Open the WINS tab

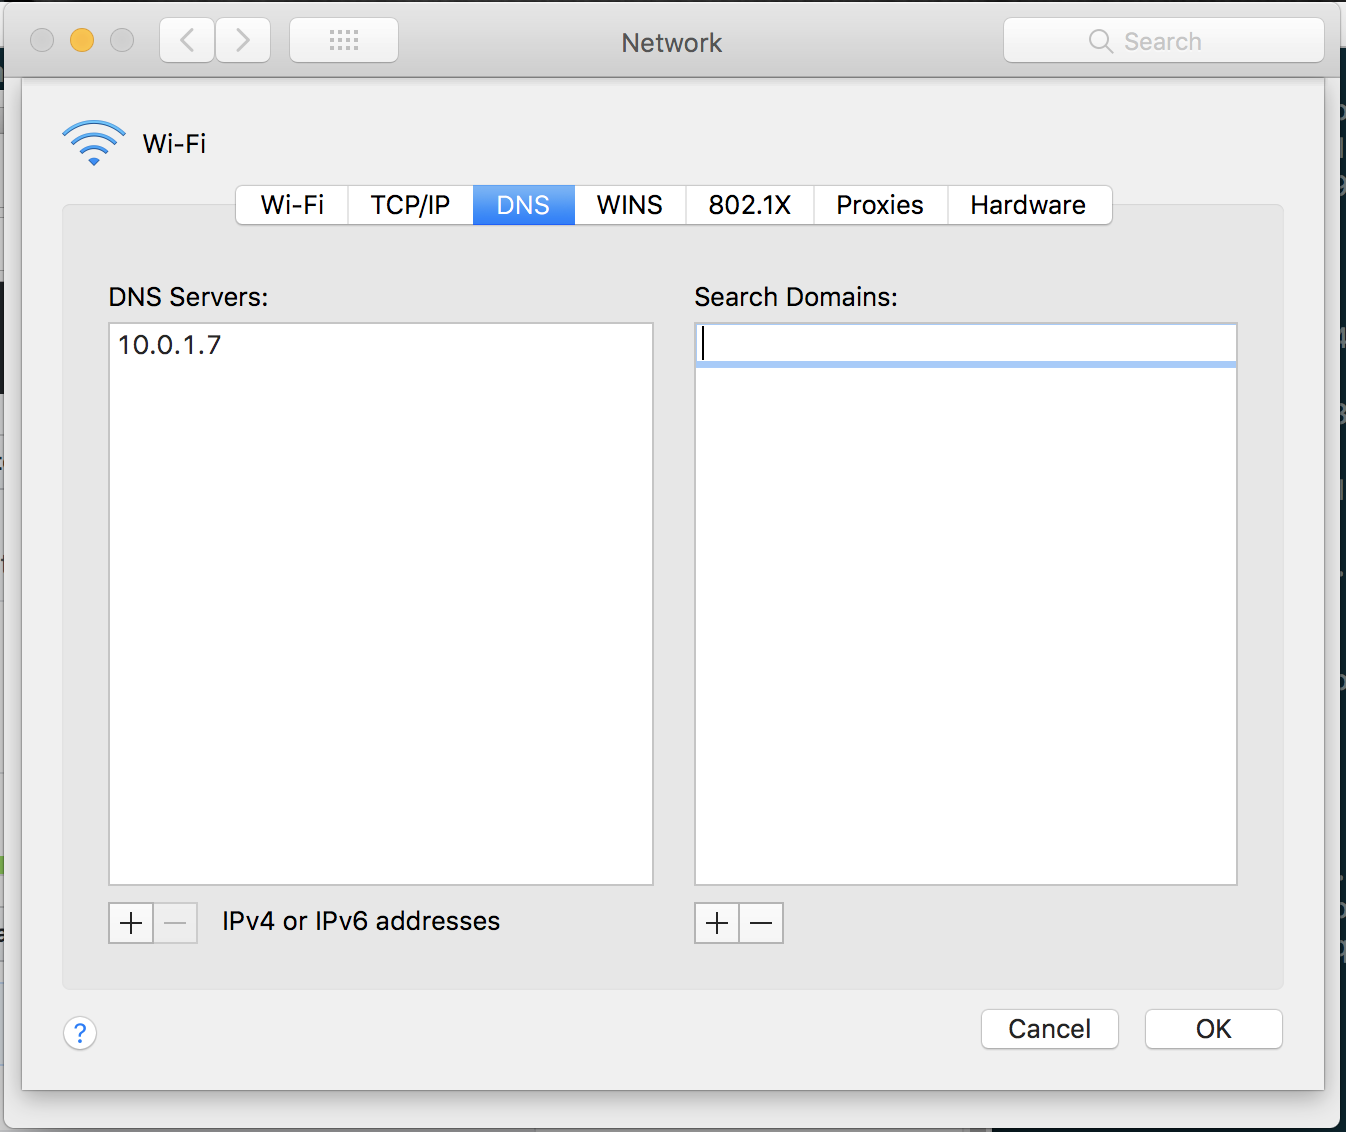click(x=630, y=205)
